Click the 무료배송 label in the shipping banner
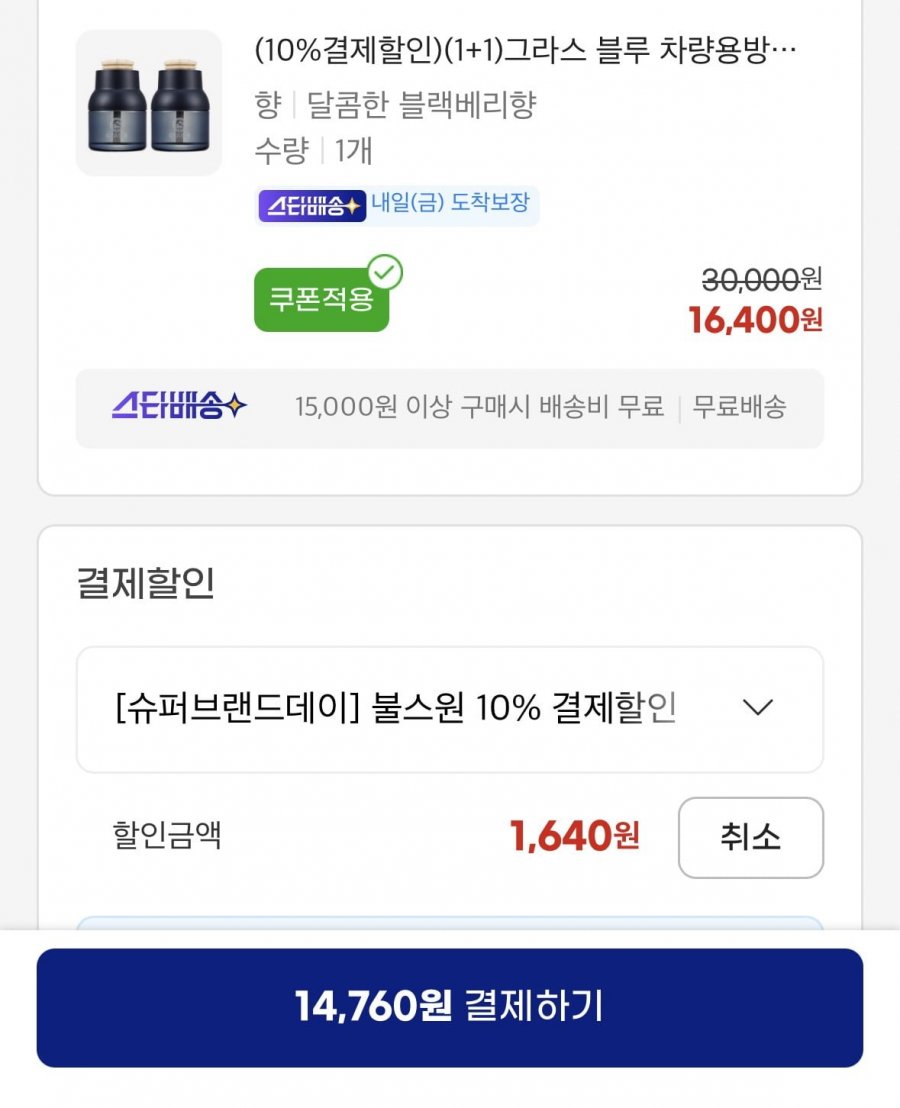900x1108 pixels. coord(740,407)
